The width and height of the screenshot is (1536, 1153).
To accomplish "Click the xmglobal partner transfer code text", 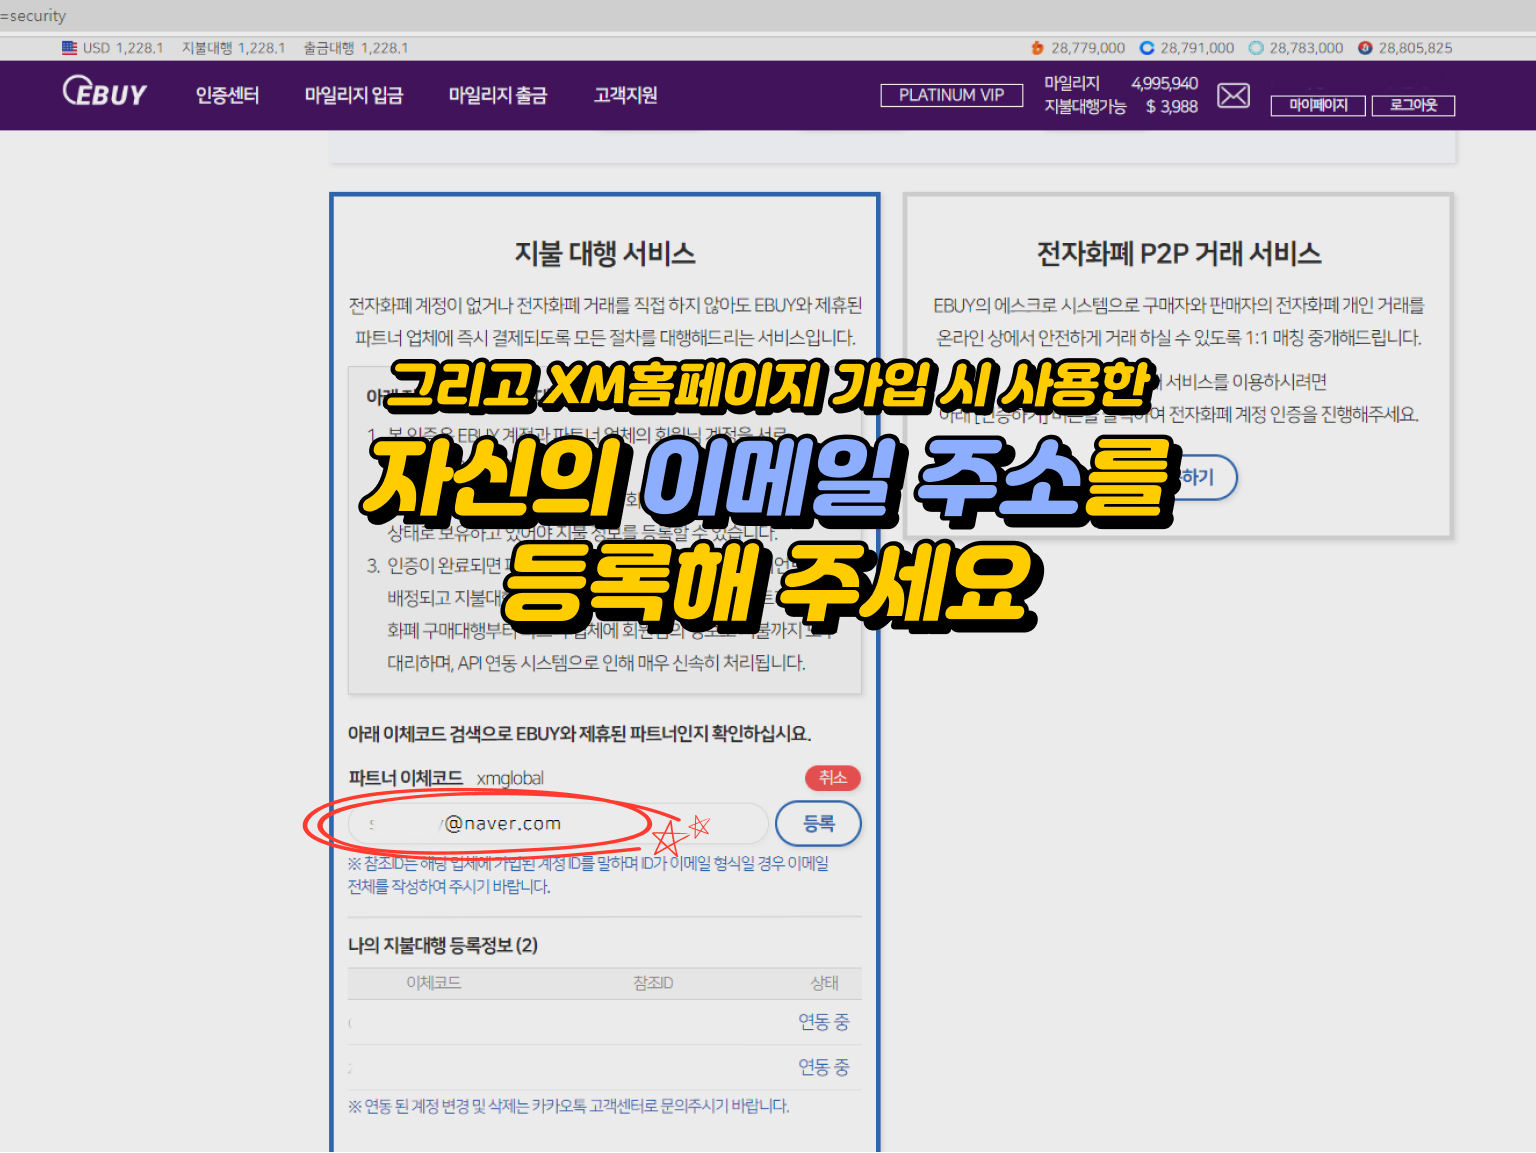I will click(x=510, y=778).
